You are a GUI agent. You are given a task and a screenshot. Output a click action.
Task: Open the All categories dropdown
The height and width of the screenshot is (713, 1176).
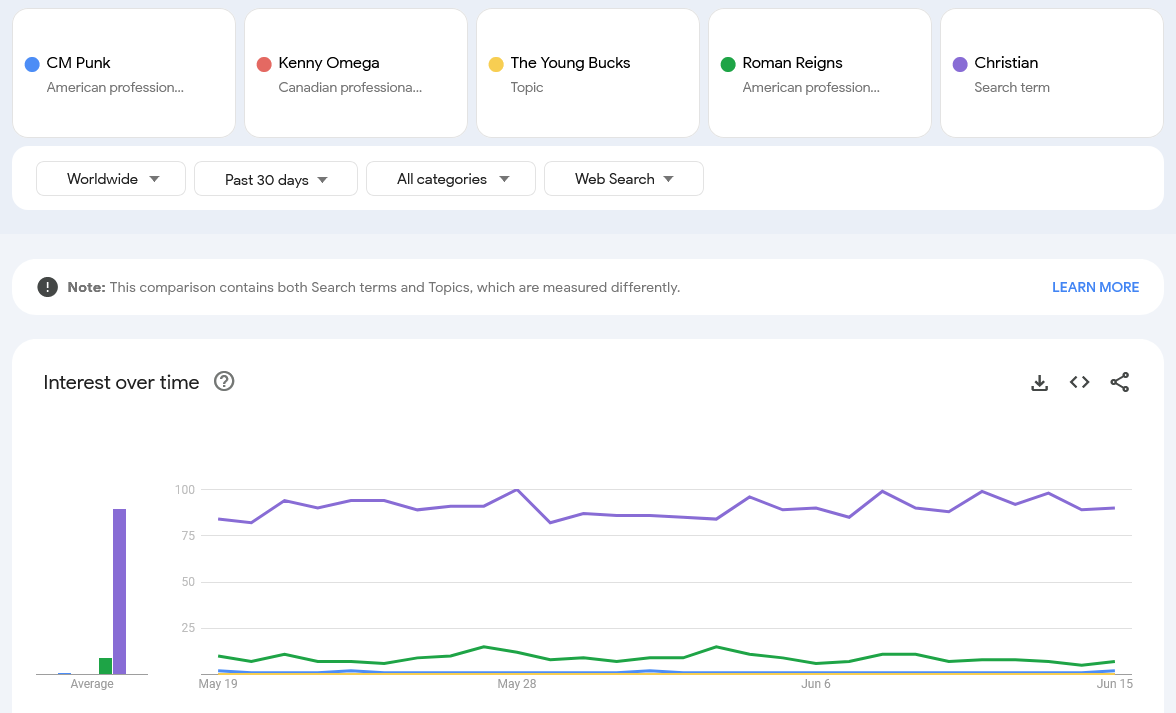point(451,179)
